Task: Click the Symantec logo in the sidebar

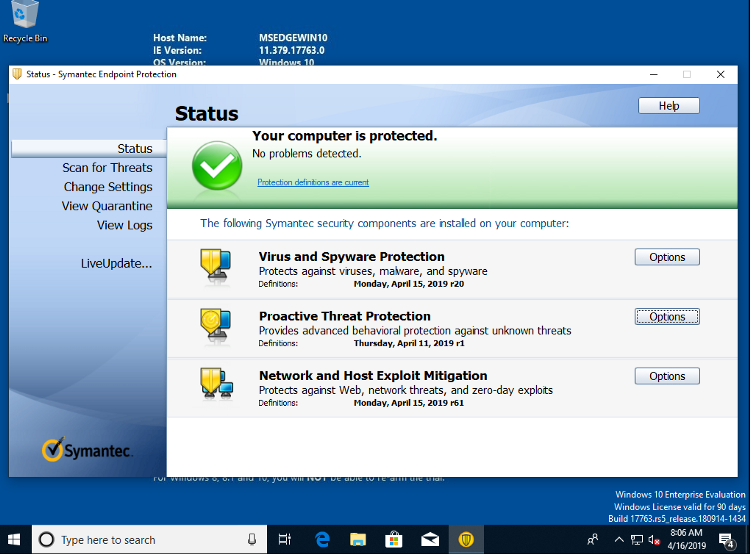Action: (x=87, y=450)
